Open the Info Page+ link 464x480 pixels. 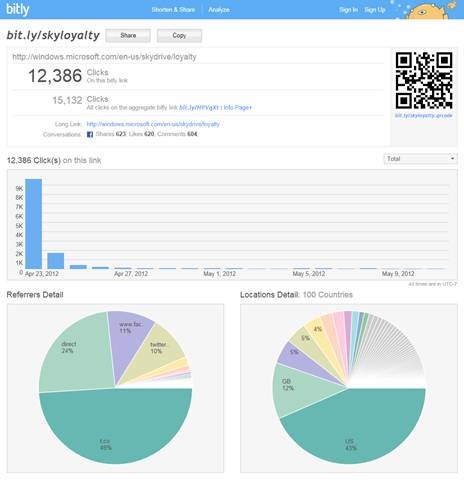coord(238,108)
